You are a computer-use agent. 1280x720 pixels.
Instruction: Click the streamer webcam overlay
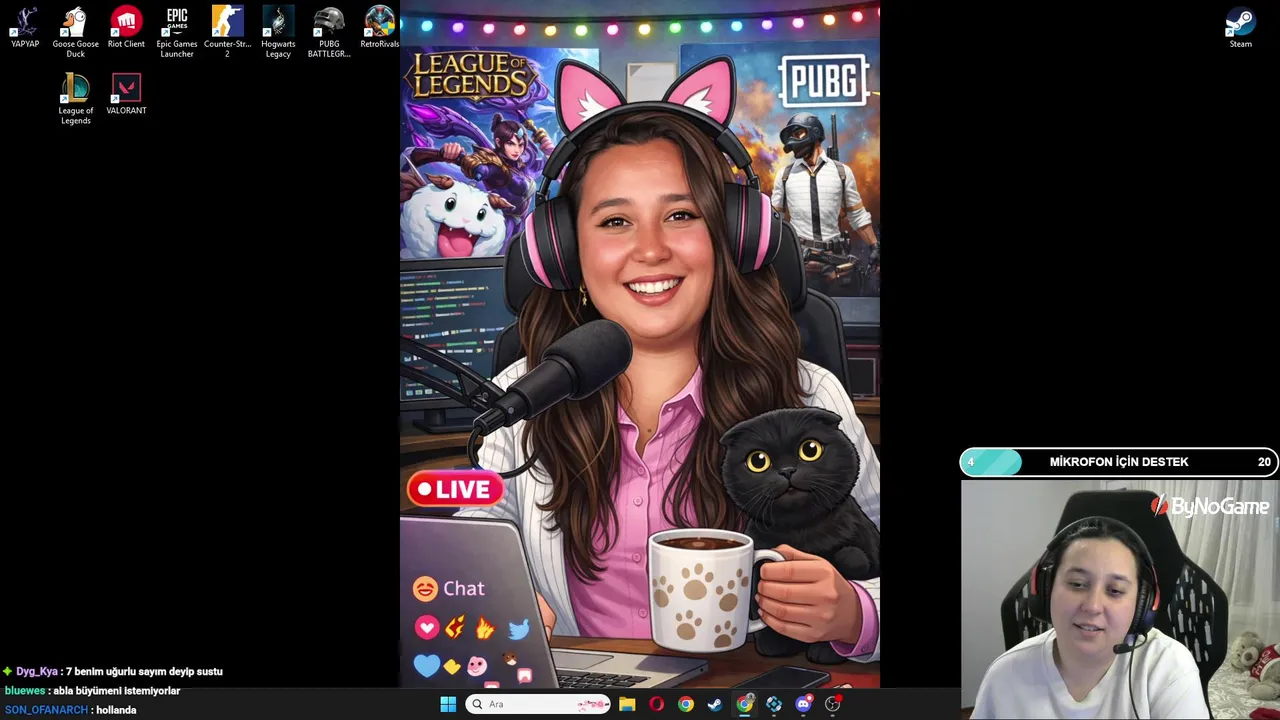(1120, 600)
